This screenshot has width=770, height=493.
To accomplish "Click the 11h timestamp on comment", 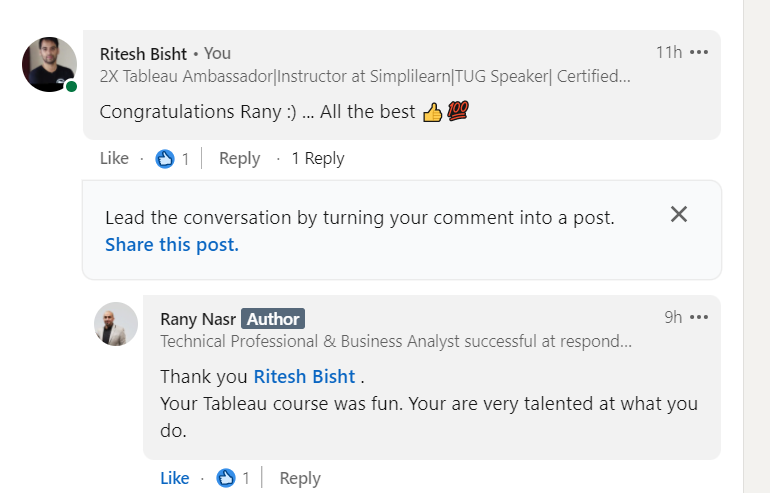I will click(668, 52).
